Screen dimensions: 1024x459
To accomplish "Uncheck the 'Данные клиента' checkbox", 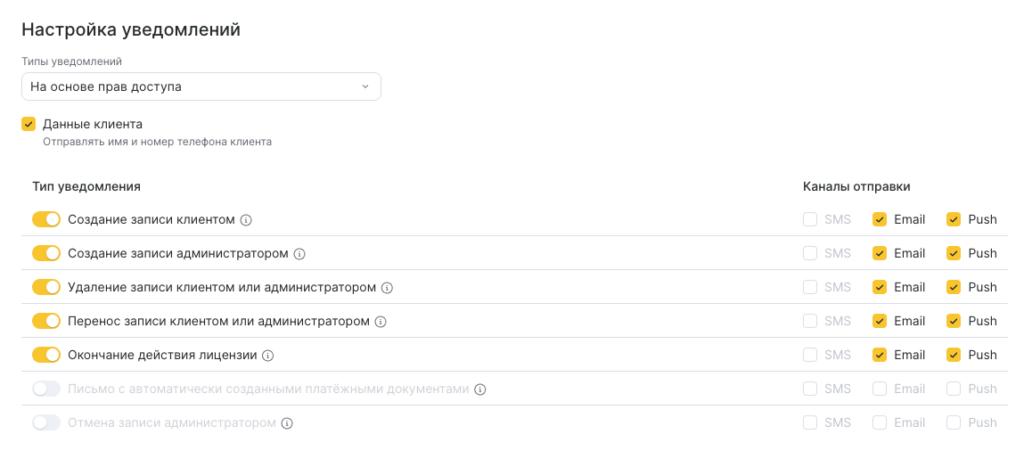I will [x=28, y=125].
